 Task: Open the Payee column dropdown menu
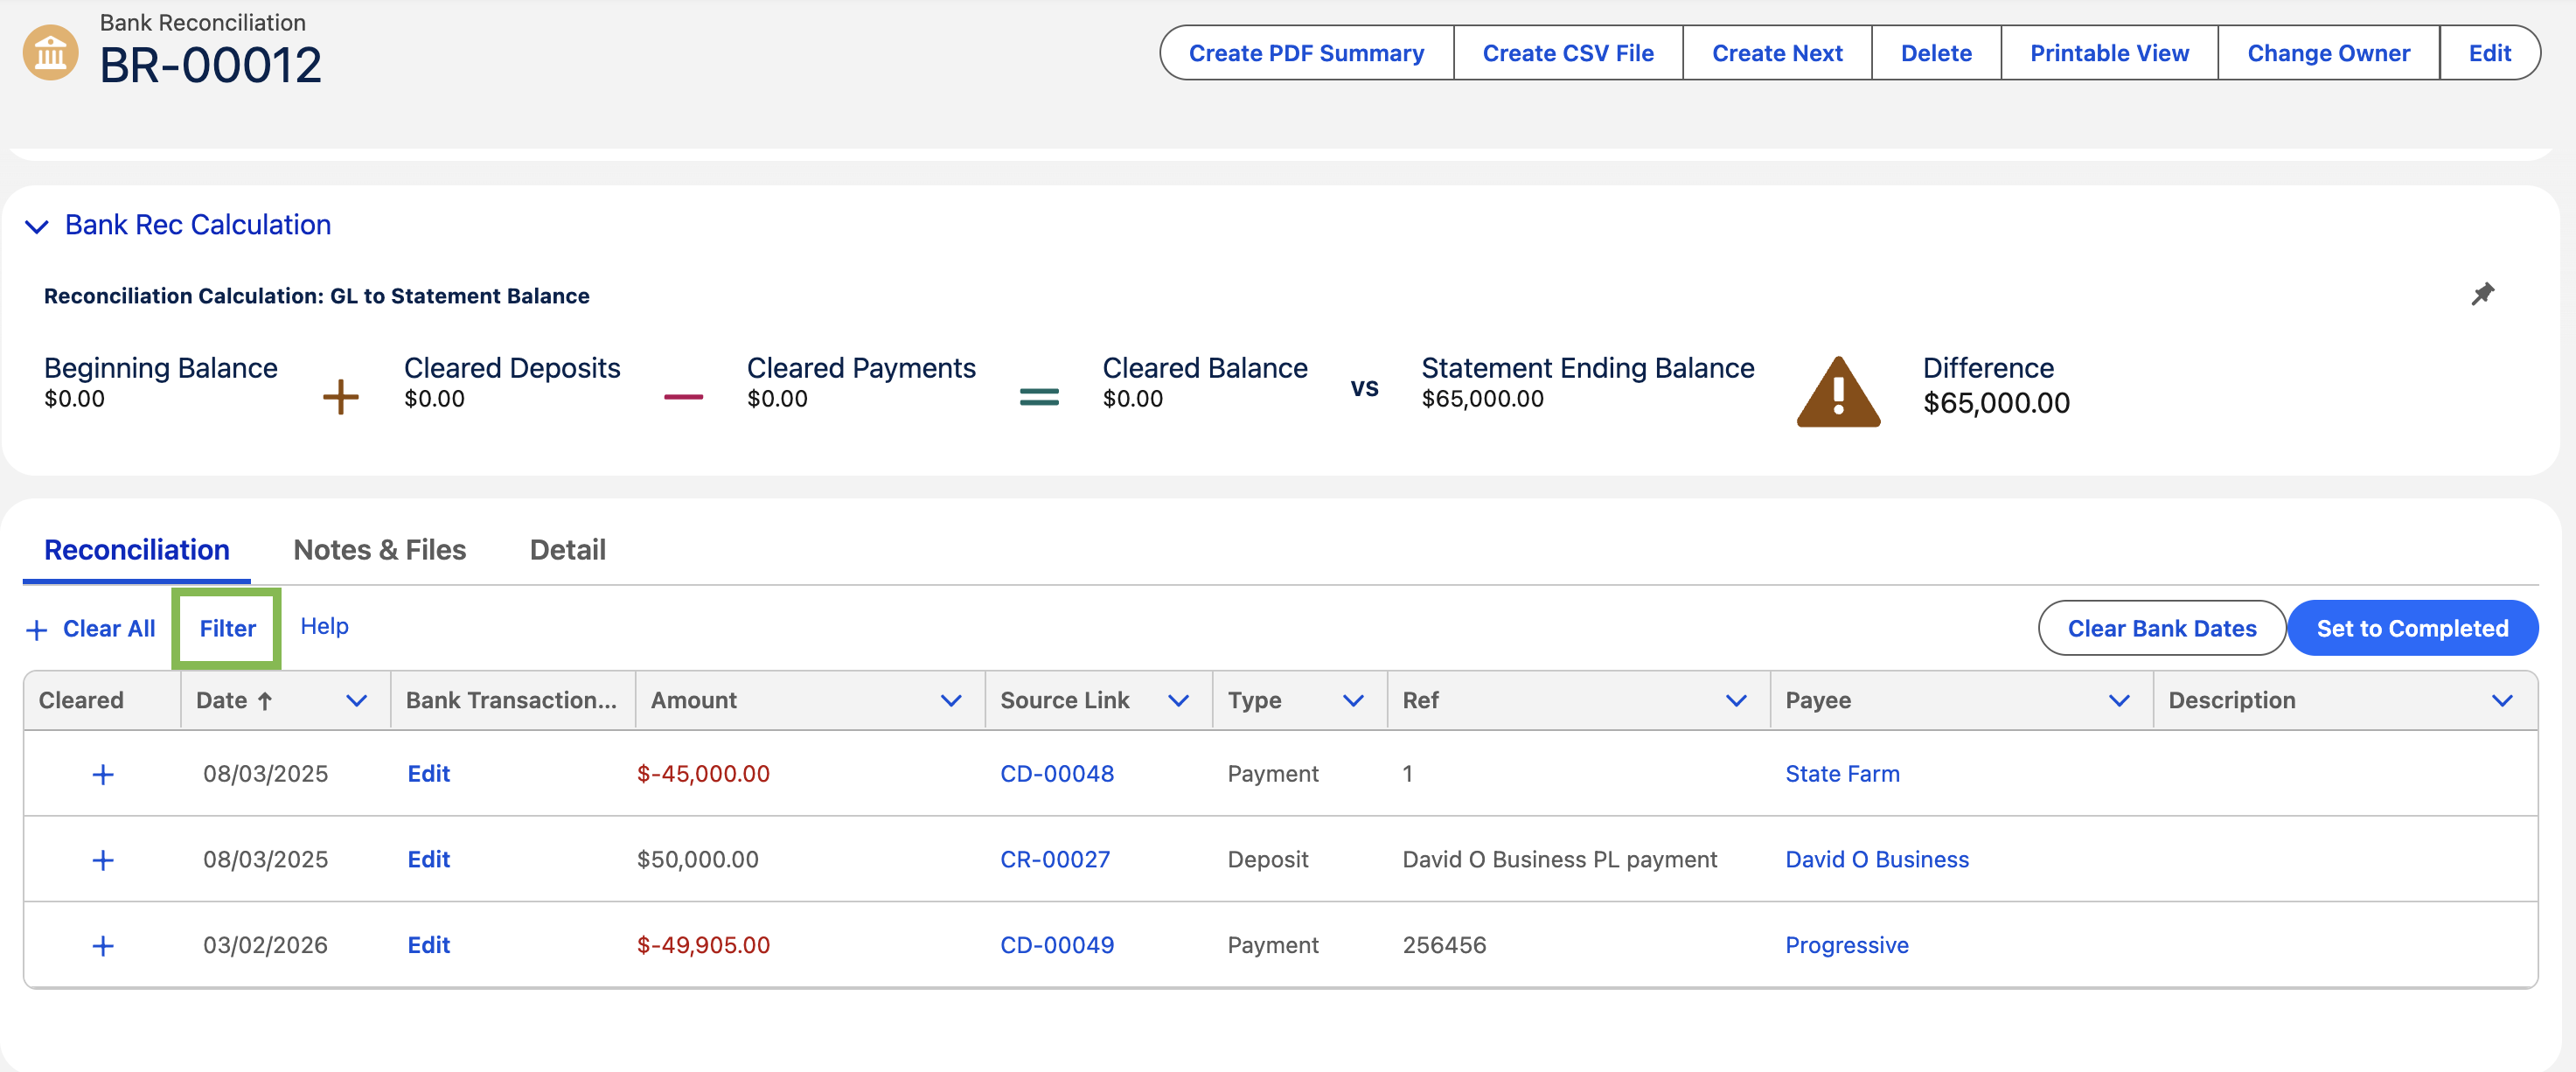click(x=2118, y=701)
